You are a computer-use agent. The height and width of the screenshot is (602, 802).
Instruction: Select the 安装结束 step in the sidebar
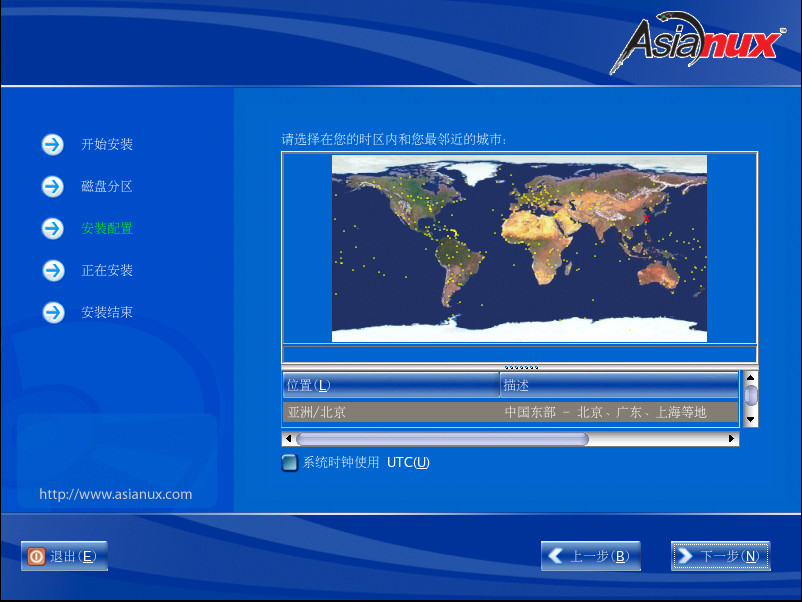click(x=106, y=312)
